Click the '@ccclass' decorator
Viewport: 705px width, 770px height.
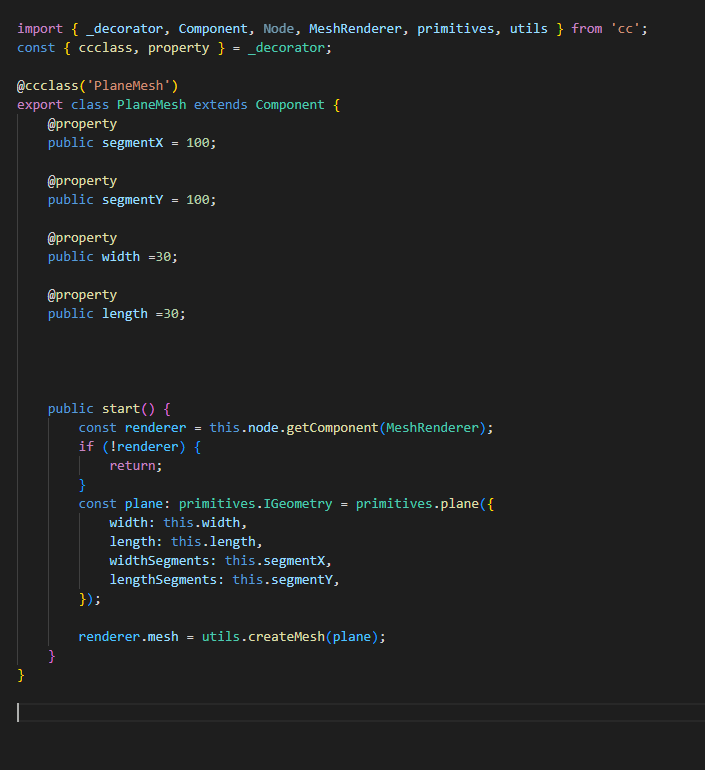(x=48, y=85)
